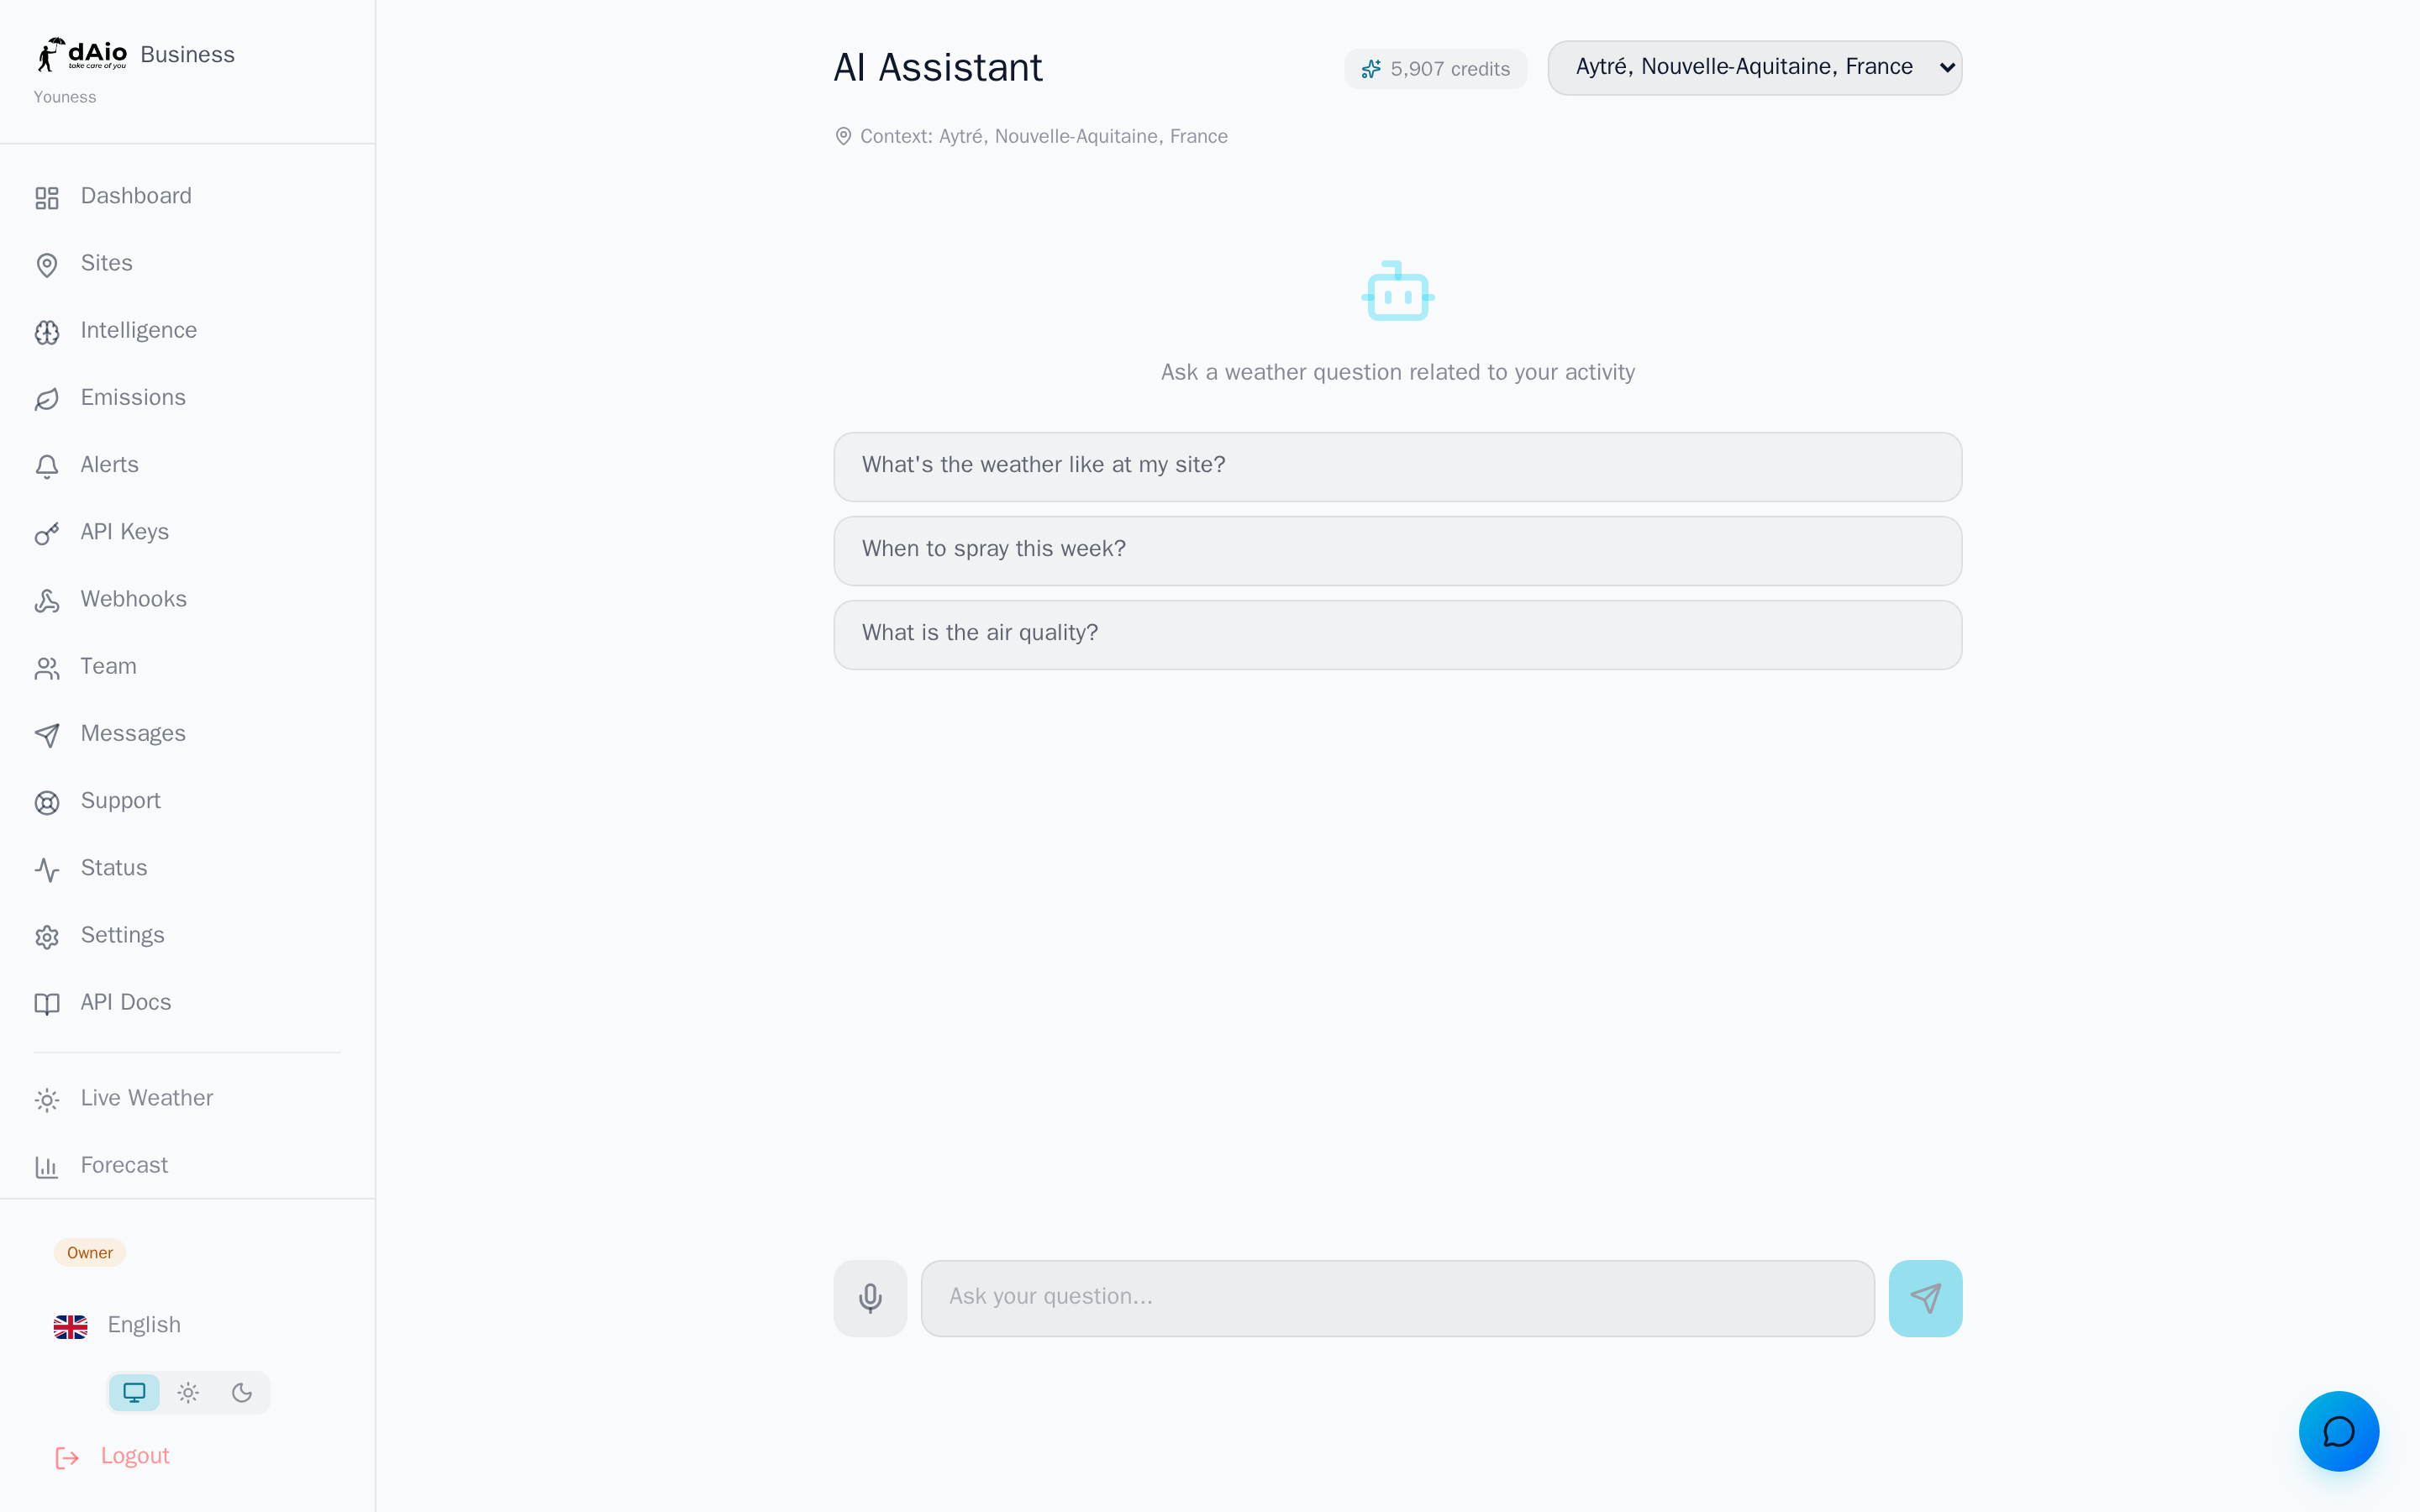This screenshot has height=1512, width=2420.
Task: Click the Owner role badge
Action: 90,1252
